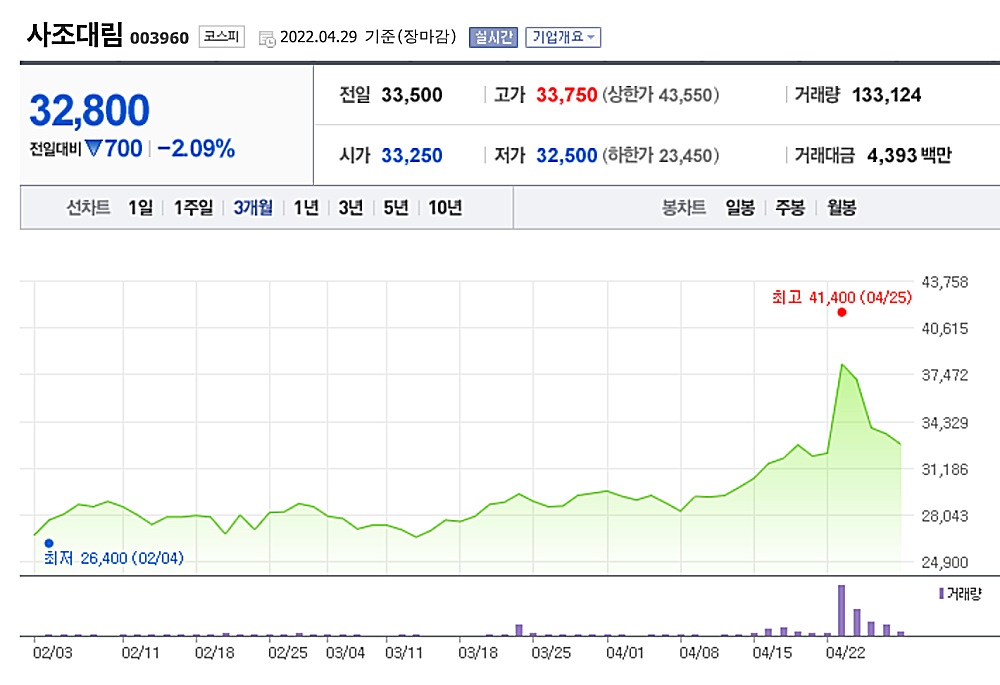Click the 03/25 date axis label

tap(551, 653)
